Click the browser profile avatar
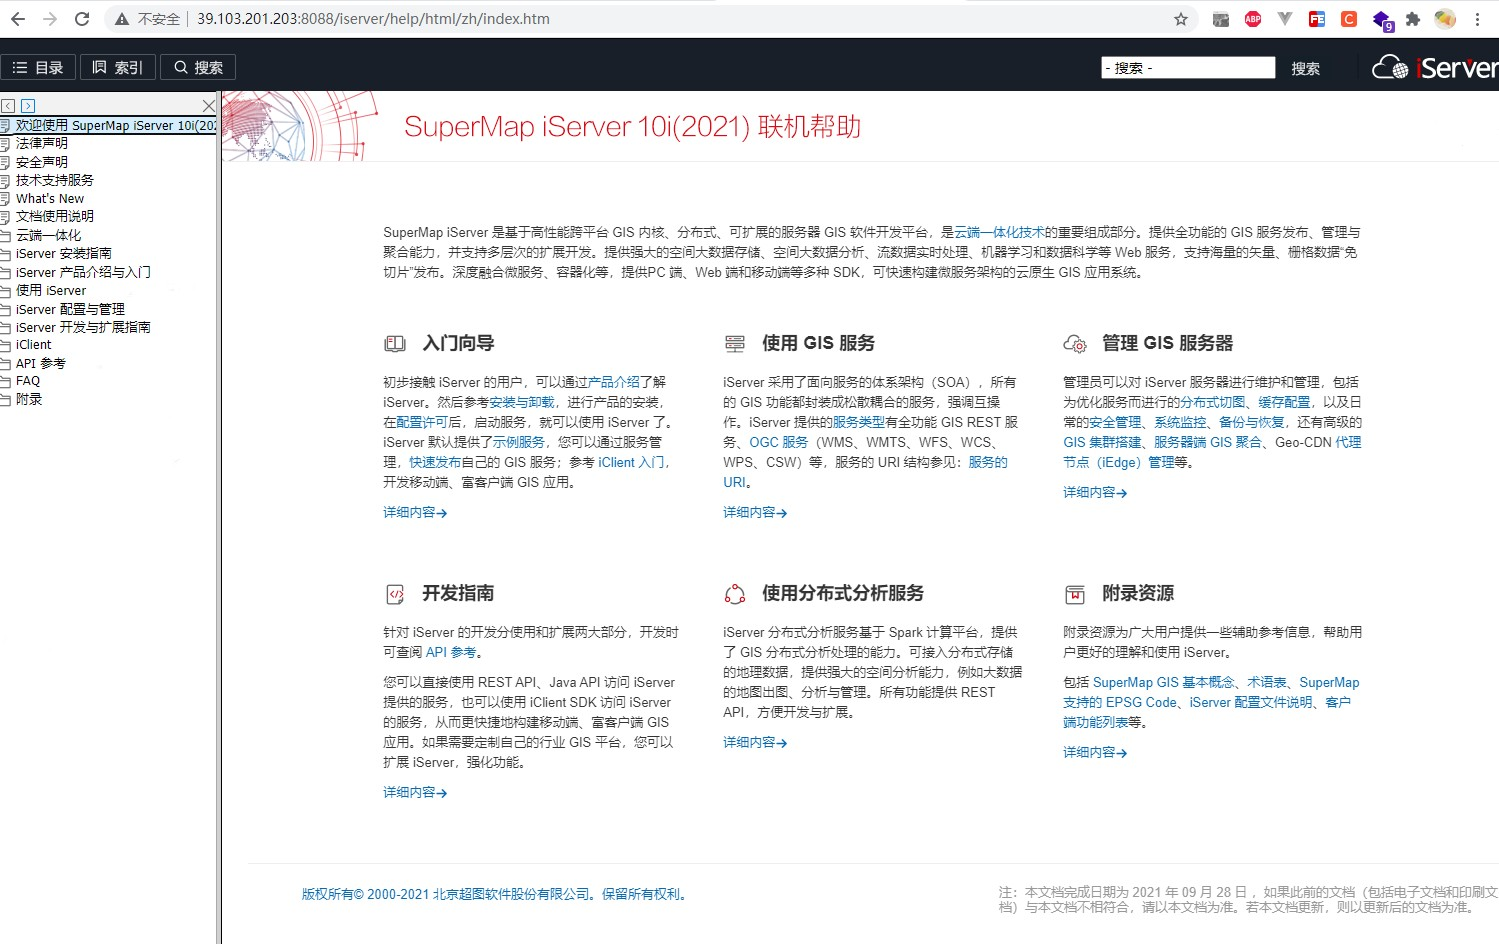Image resolution: width=1499 pixels, height=944 pixels. coord(1445,19)
